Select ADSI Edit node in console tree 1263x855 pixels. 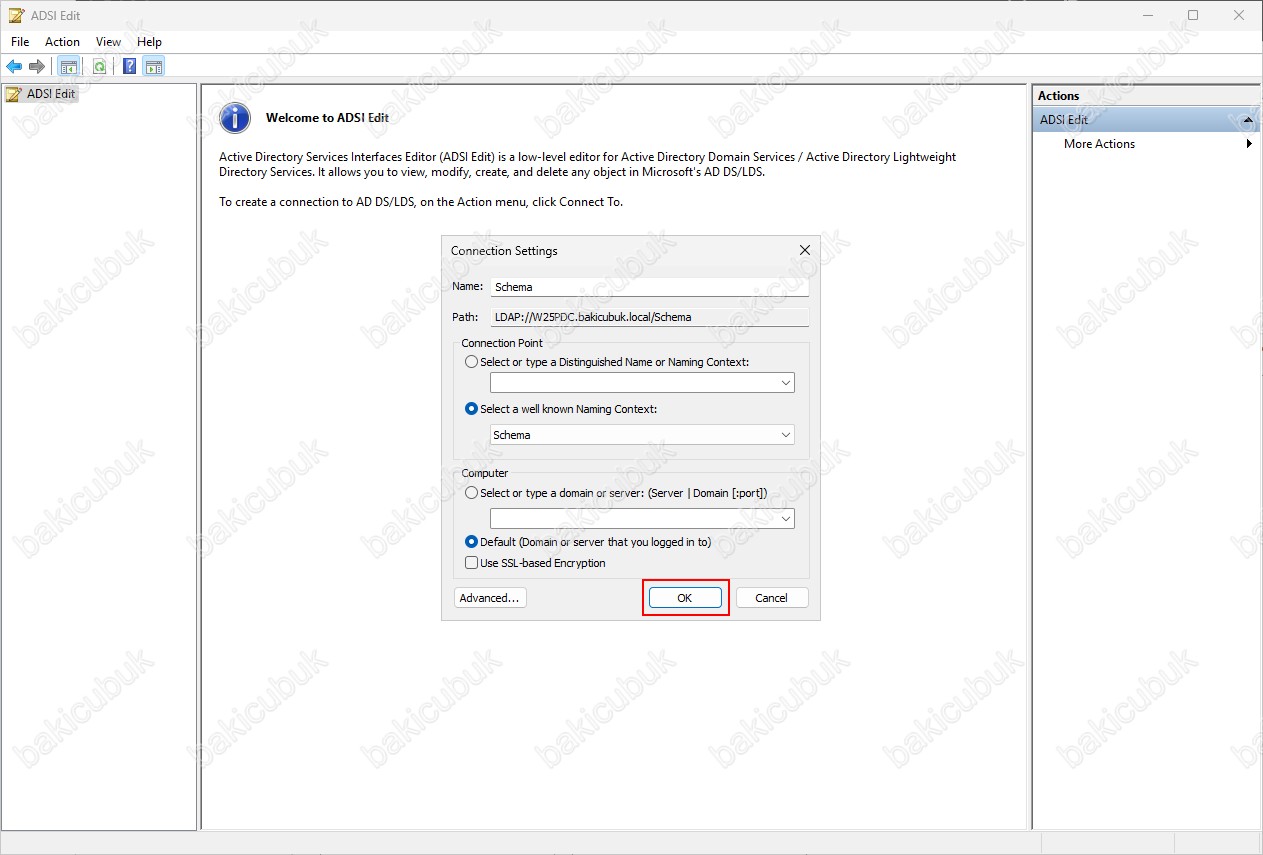coord(50,94)
